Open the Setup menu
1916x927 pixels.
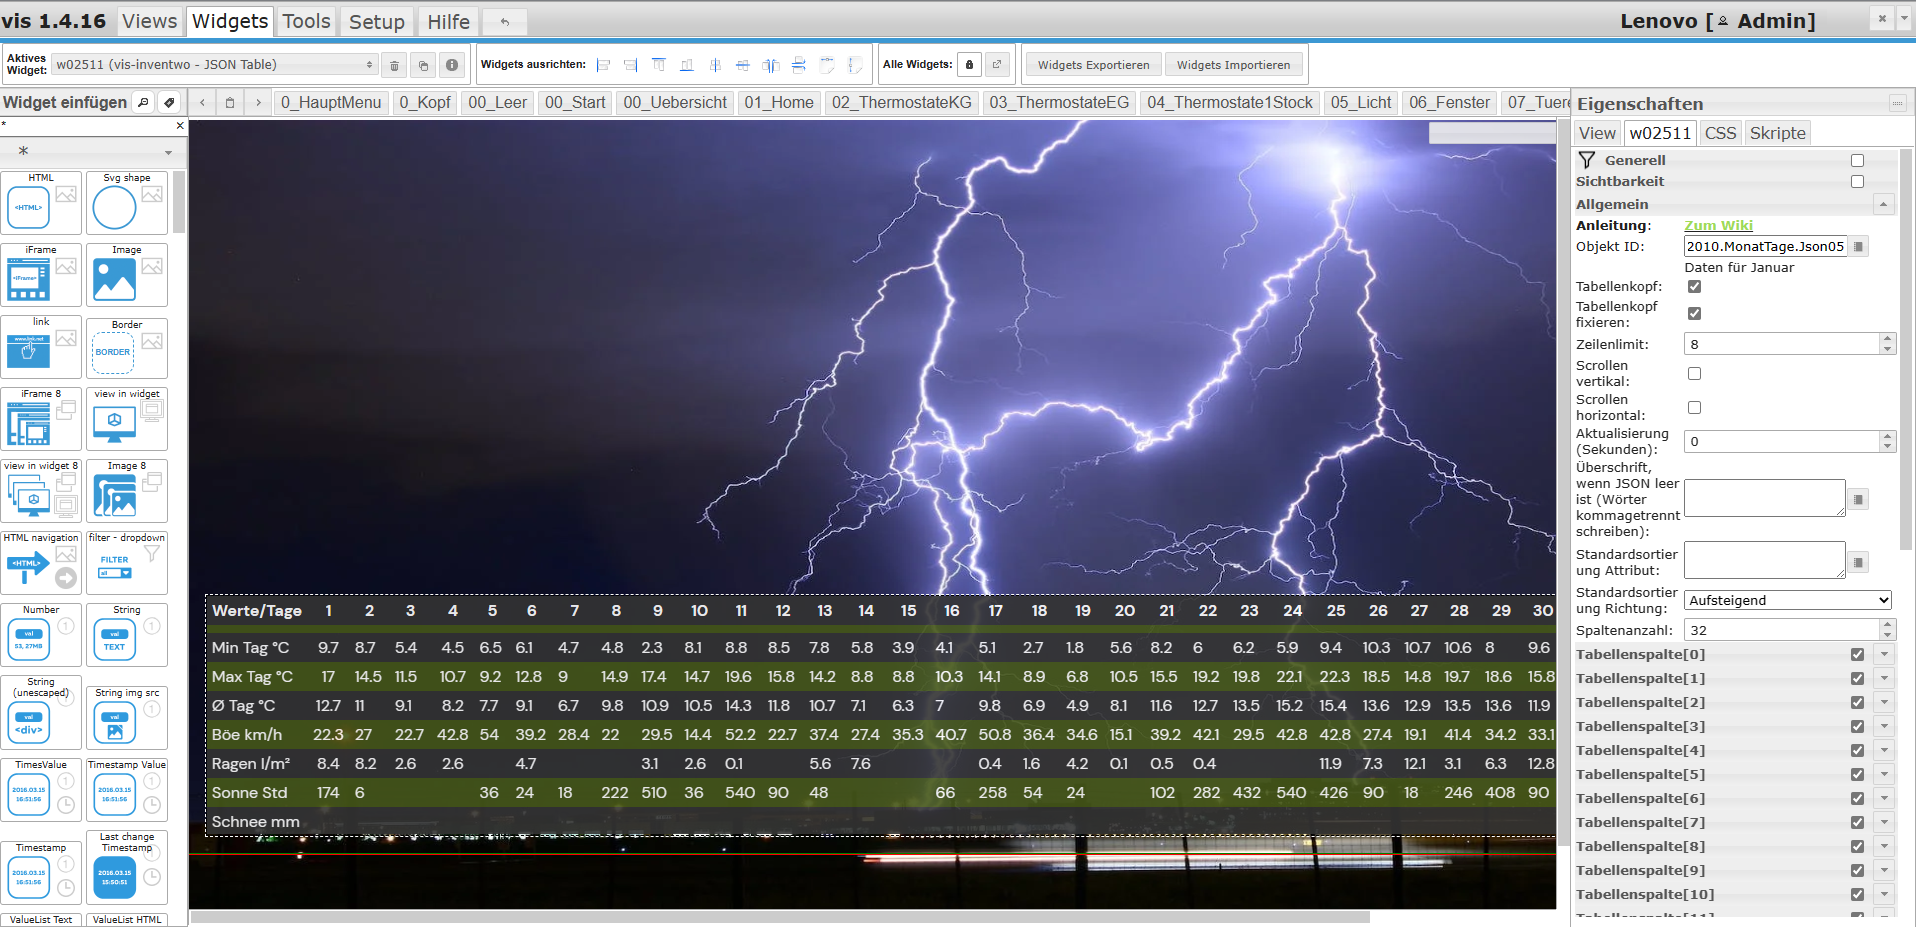376,21
